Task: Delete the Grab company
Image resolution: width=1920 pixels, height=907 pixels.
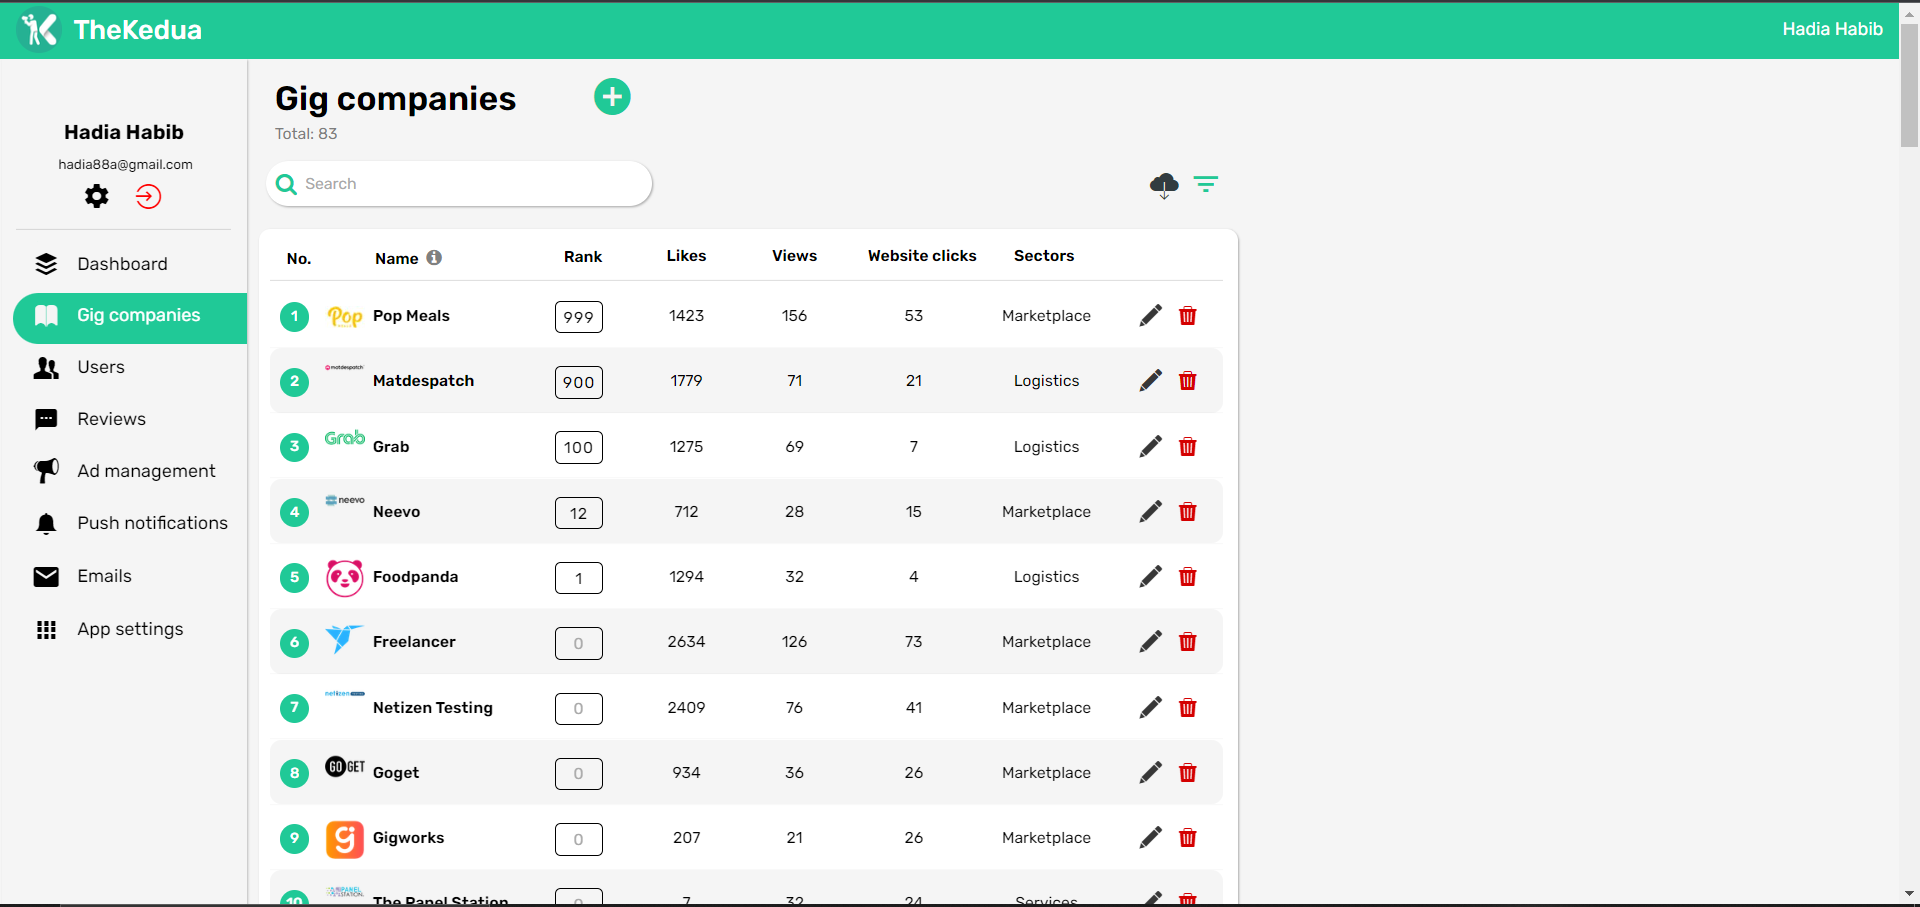Action: 1188,446
